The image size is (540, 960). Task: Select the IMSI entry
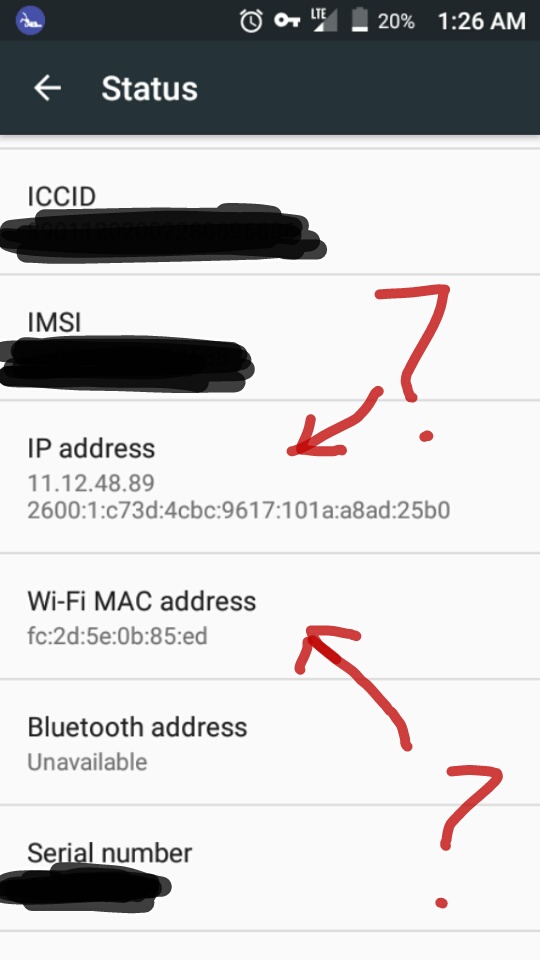tap(270, 337)
